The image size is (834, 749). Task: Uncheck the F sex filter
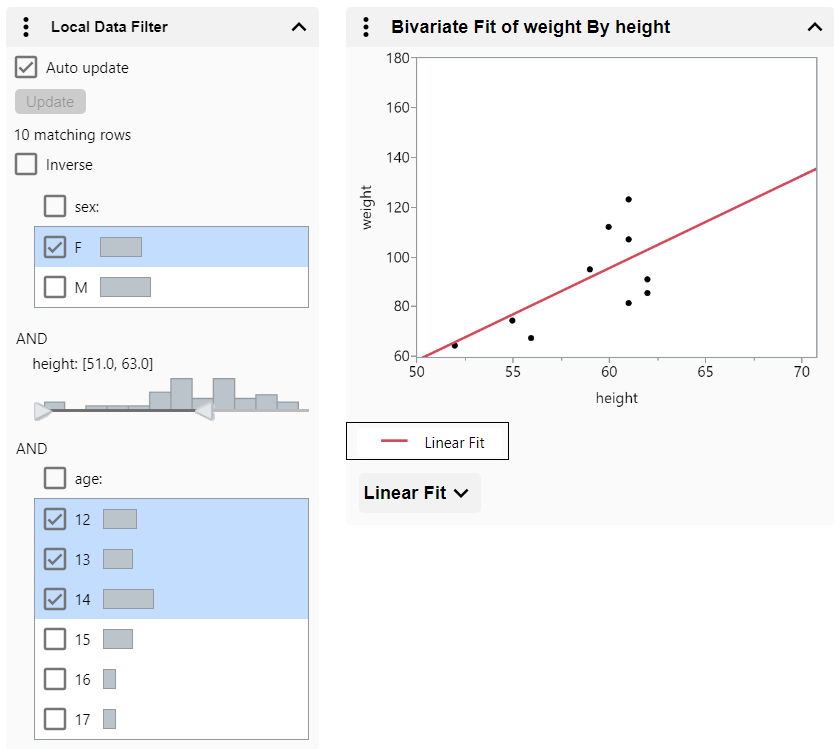(55, 246)
